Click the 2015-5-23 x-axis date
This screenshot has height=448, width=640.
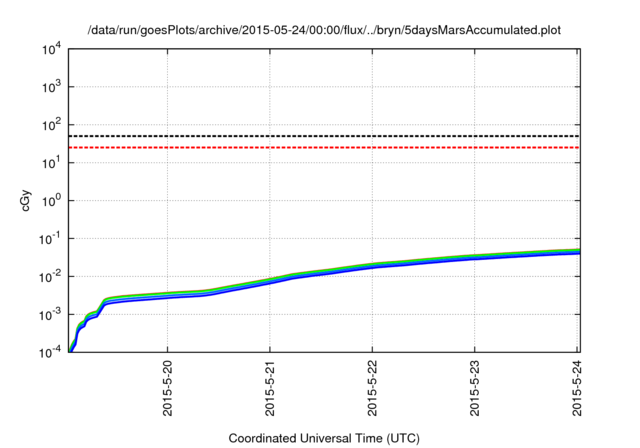coord(474,388)
